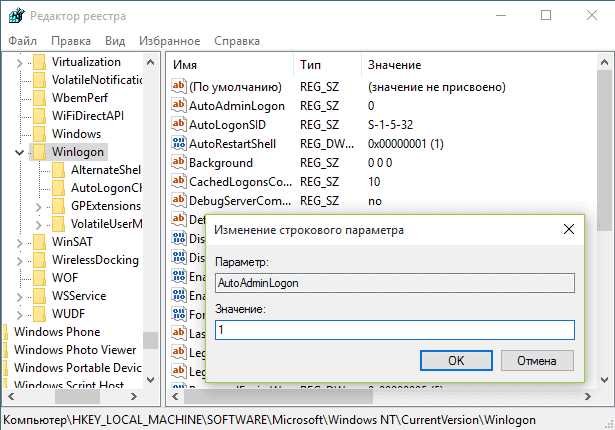Collapse the Winlogon tree node
The image size is (615, 430).
click(x=20, y=153)
